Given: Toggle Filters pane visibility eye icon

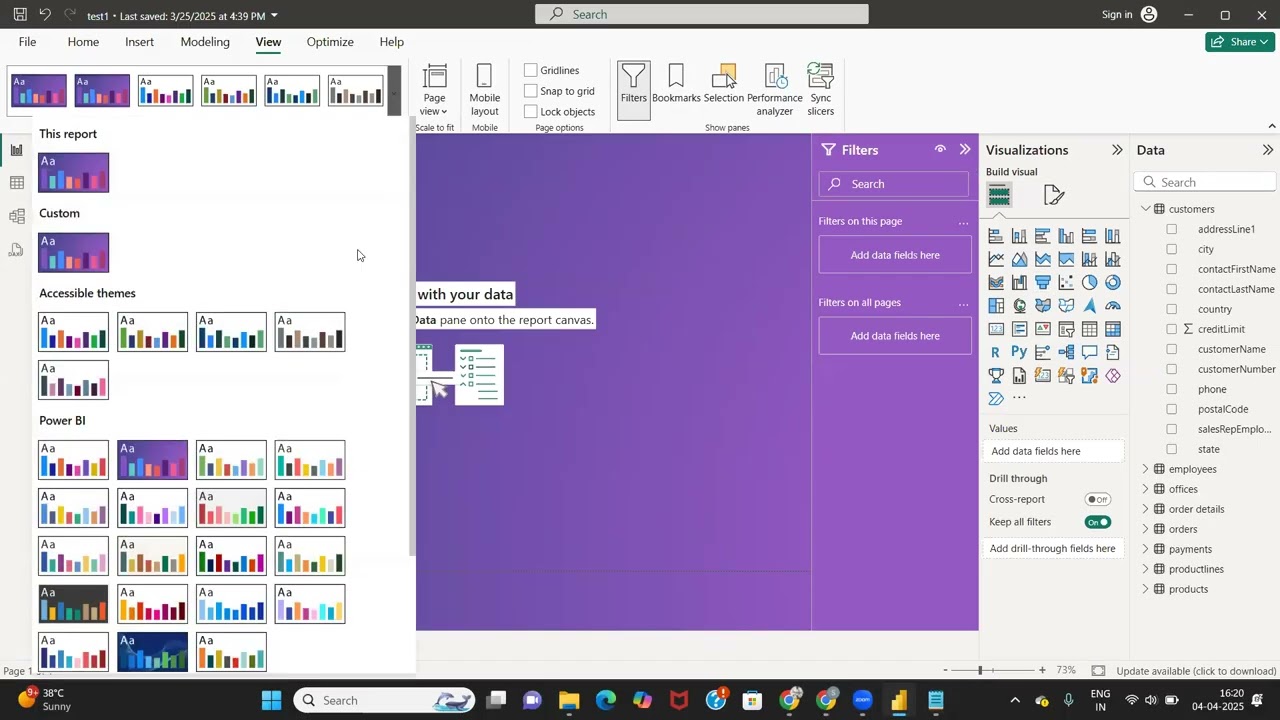Looking at the screenshot, I should [x=940, y=149].
